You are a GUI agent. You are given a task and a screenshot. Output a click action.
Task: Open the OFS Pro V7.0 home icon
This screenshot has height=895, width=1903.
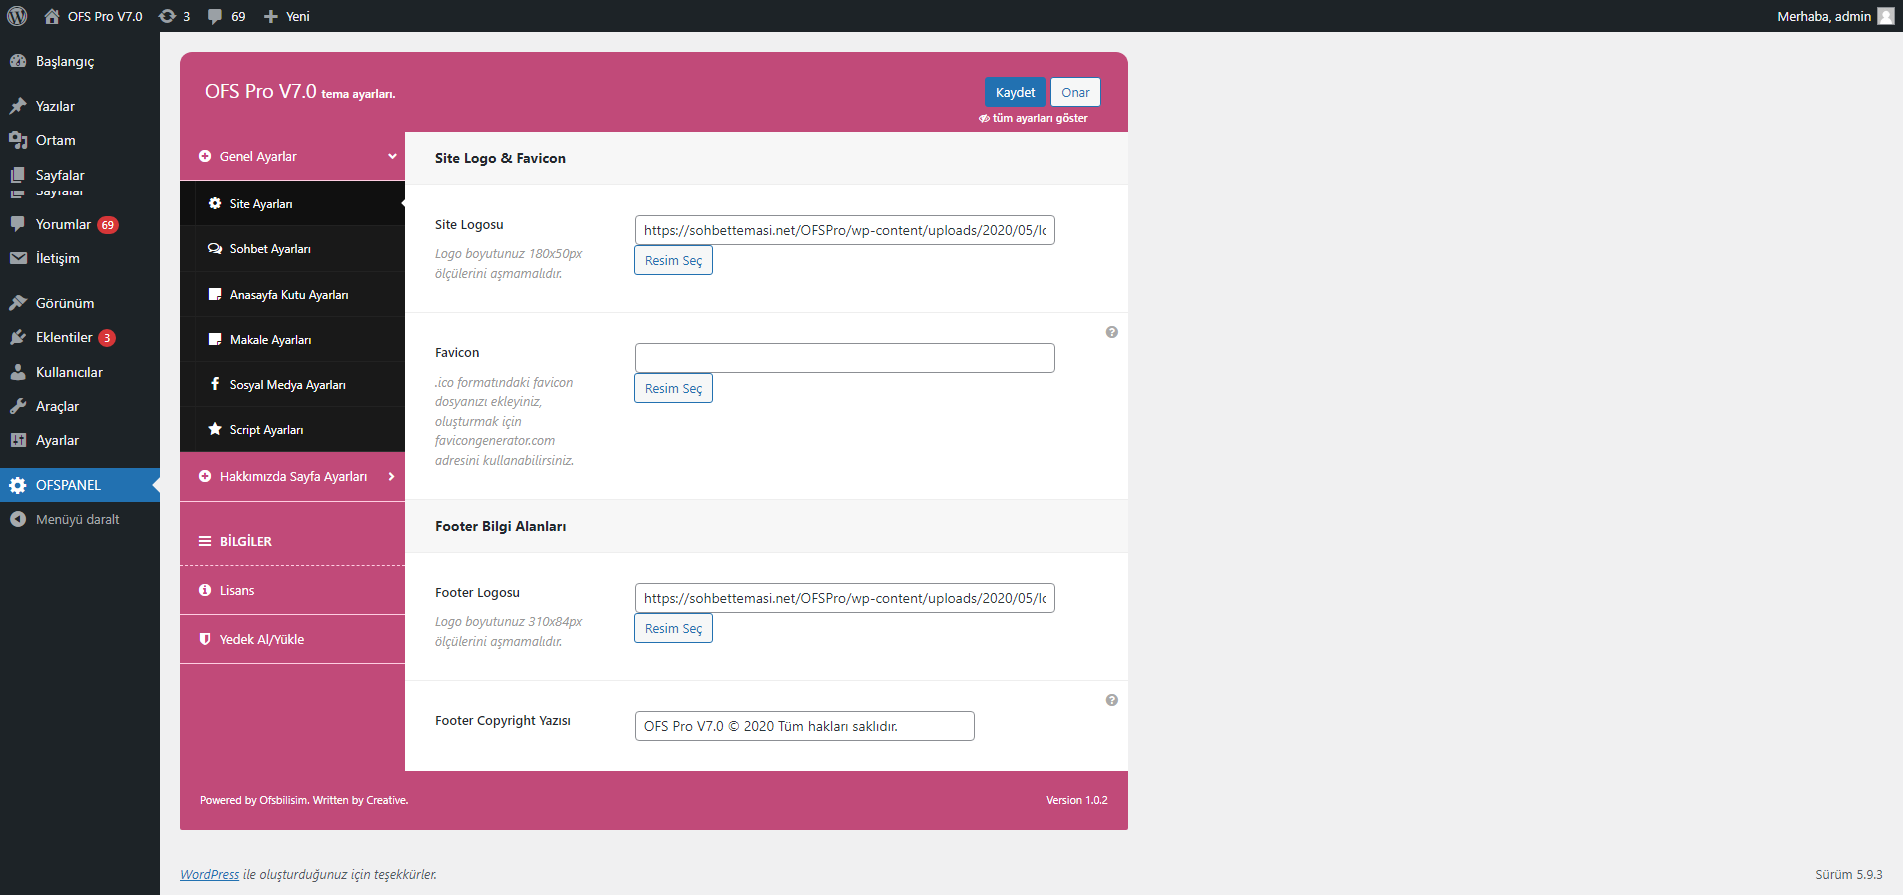click(x=52, y=16)
